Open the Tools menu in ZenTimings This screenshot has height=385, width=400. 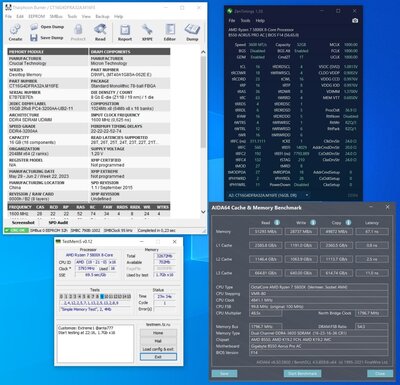245,20
